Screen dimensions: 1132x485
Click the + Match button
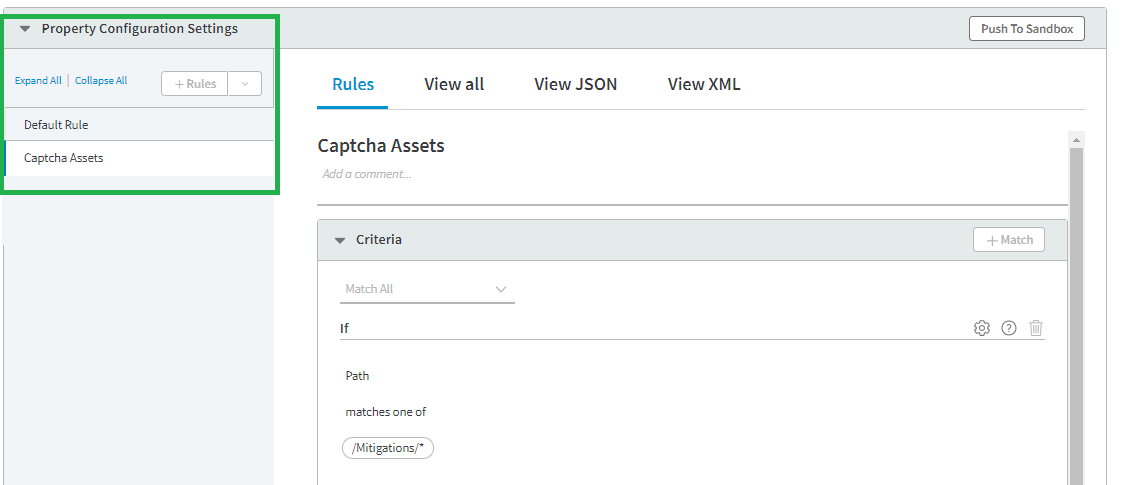[x=1009, y=240]
